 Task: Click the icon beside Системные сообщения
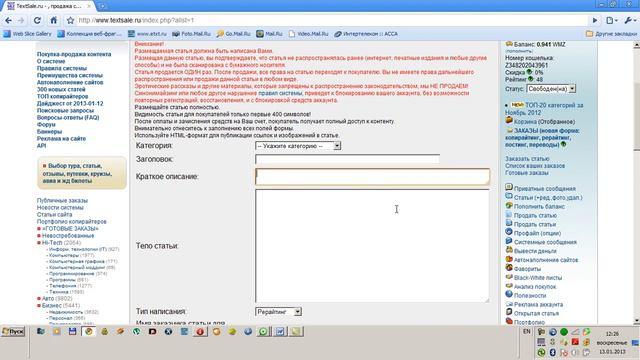click(509, 241)
